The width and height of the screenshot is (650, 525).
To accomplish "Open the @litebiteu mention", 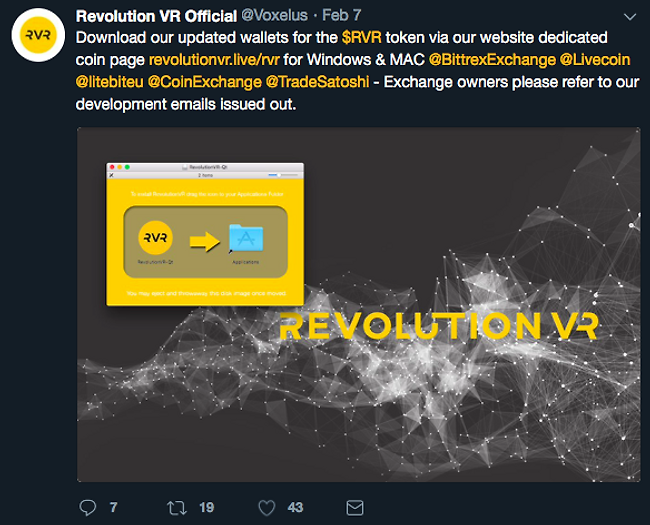I will (109, 82).
